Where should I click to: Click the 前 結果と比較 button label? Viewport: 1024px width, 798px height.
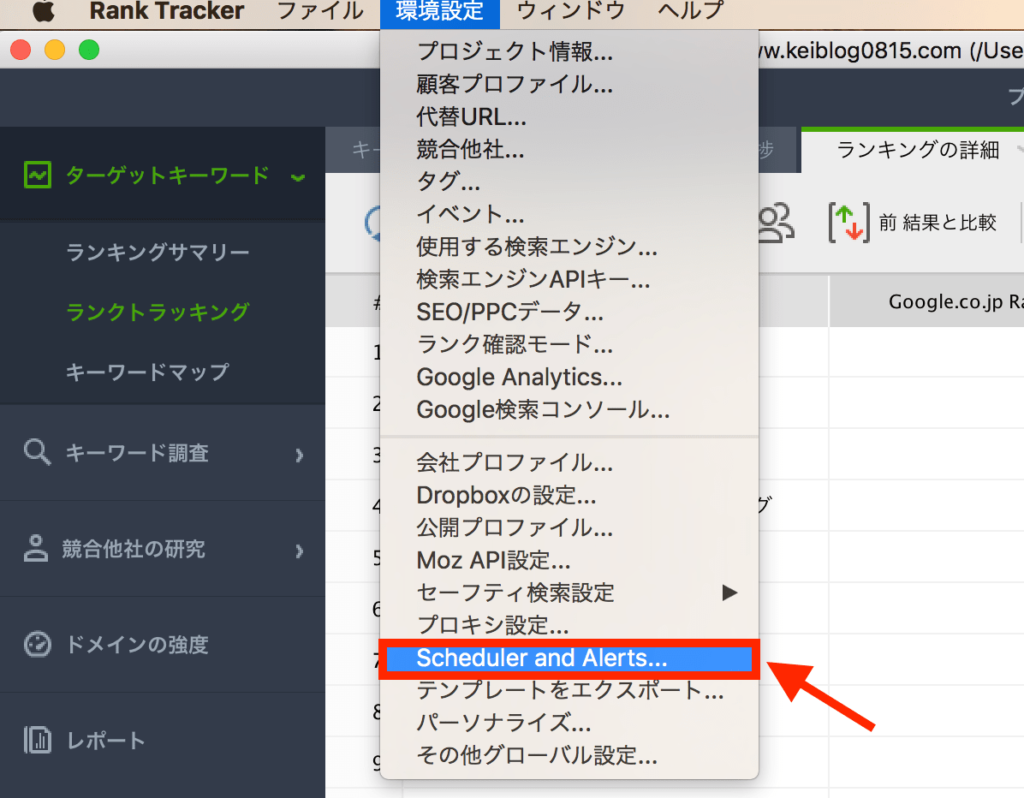tap(938, 223)
